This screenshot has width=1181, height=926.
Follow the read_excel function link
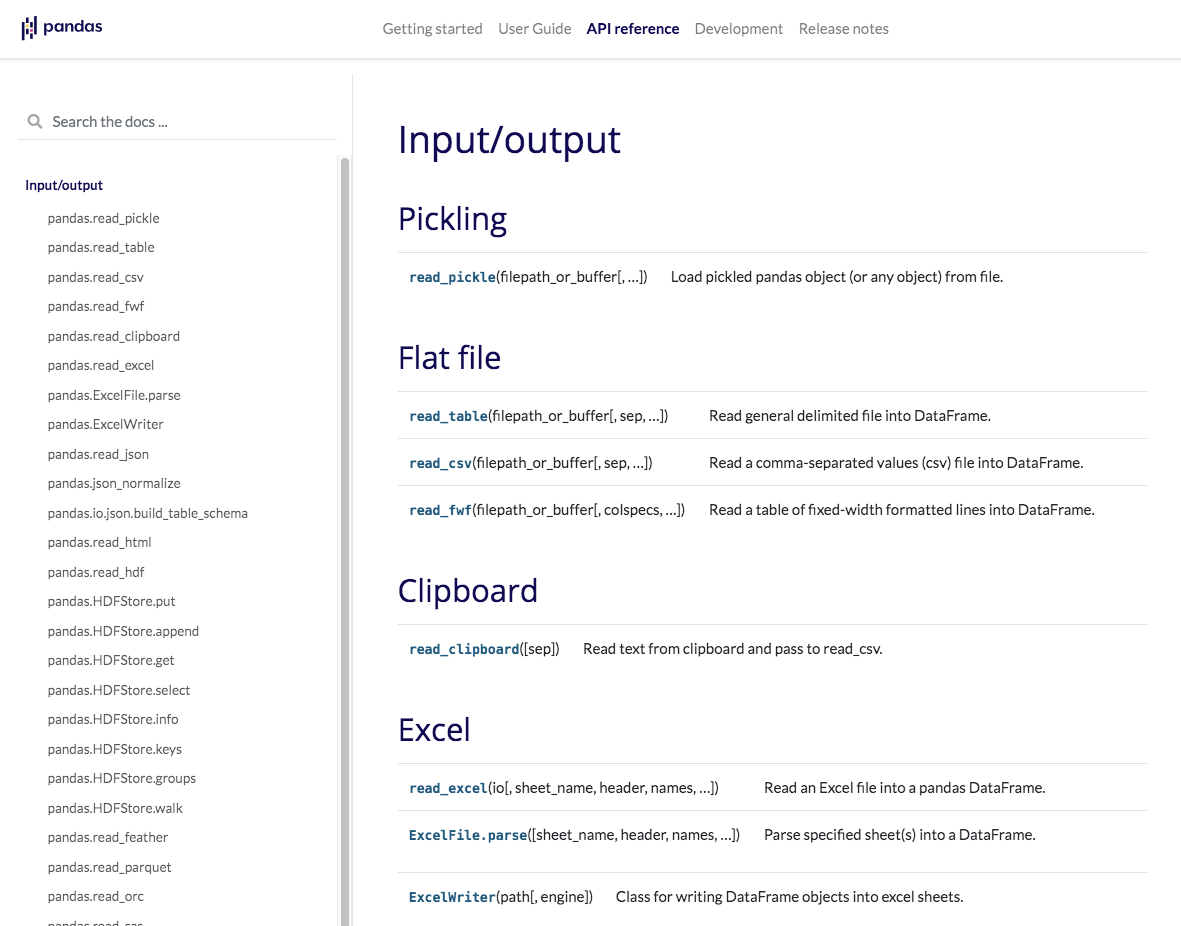[x=448, y=788]
